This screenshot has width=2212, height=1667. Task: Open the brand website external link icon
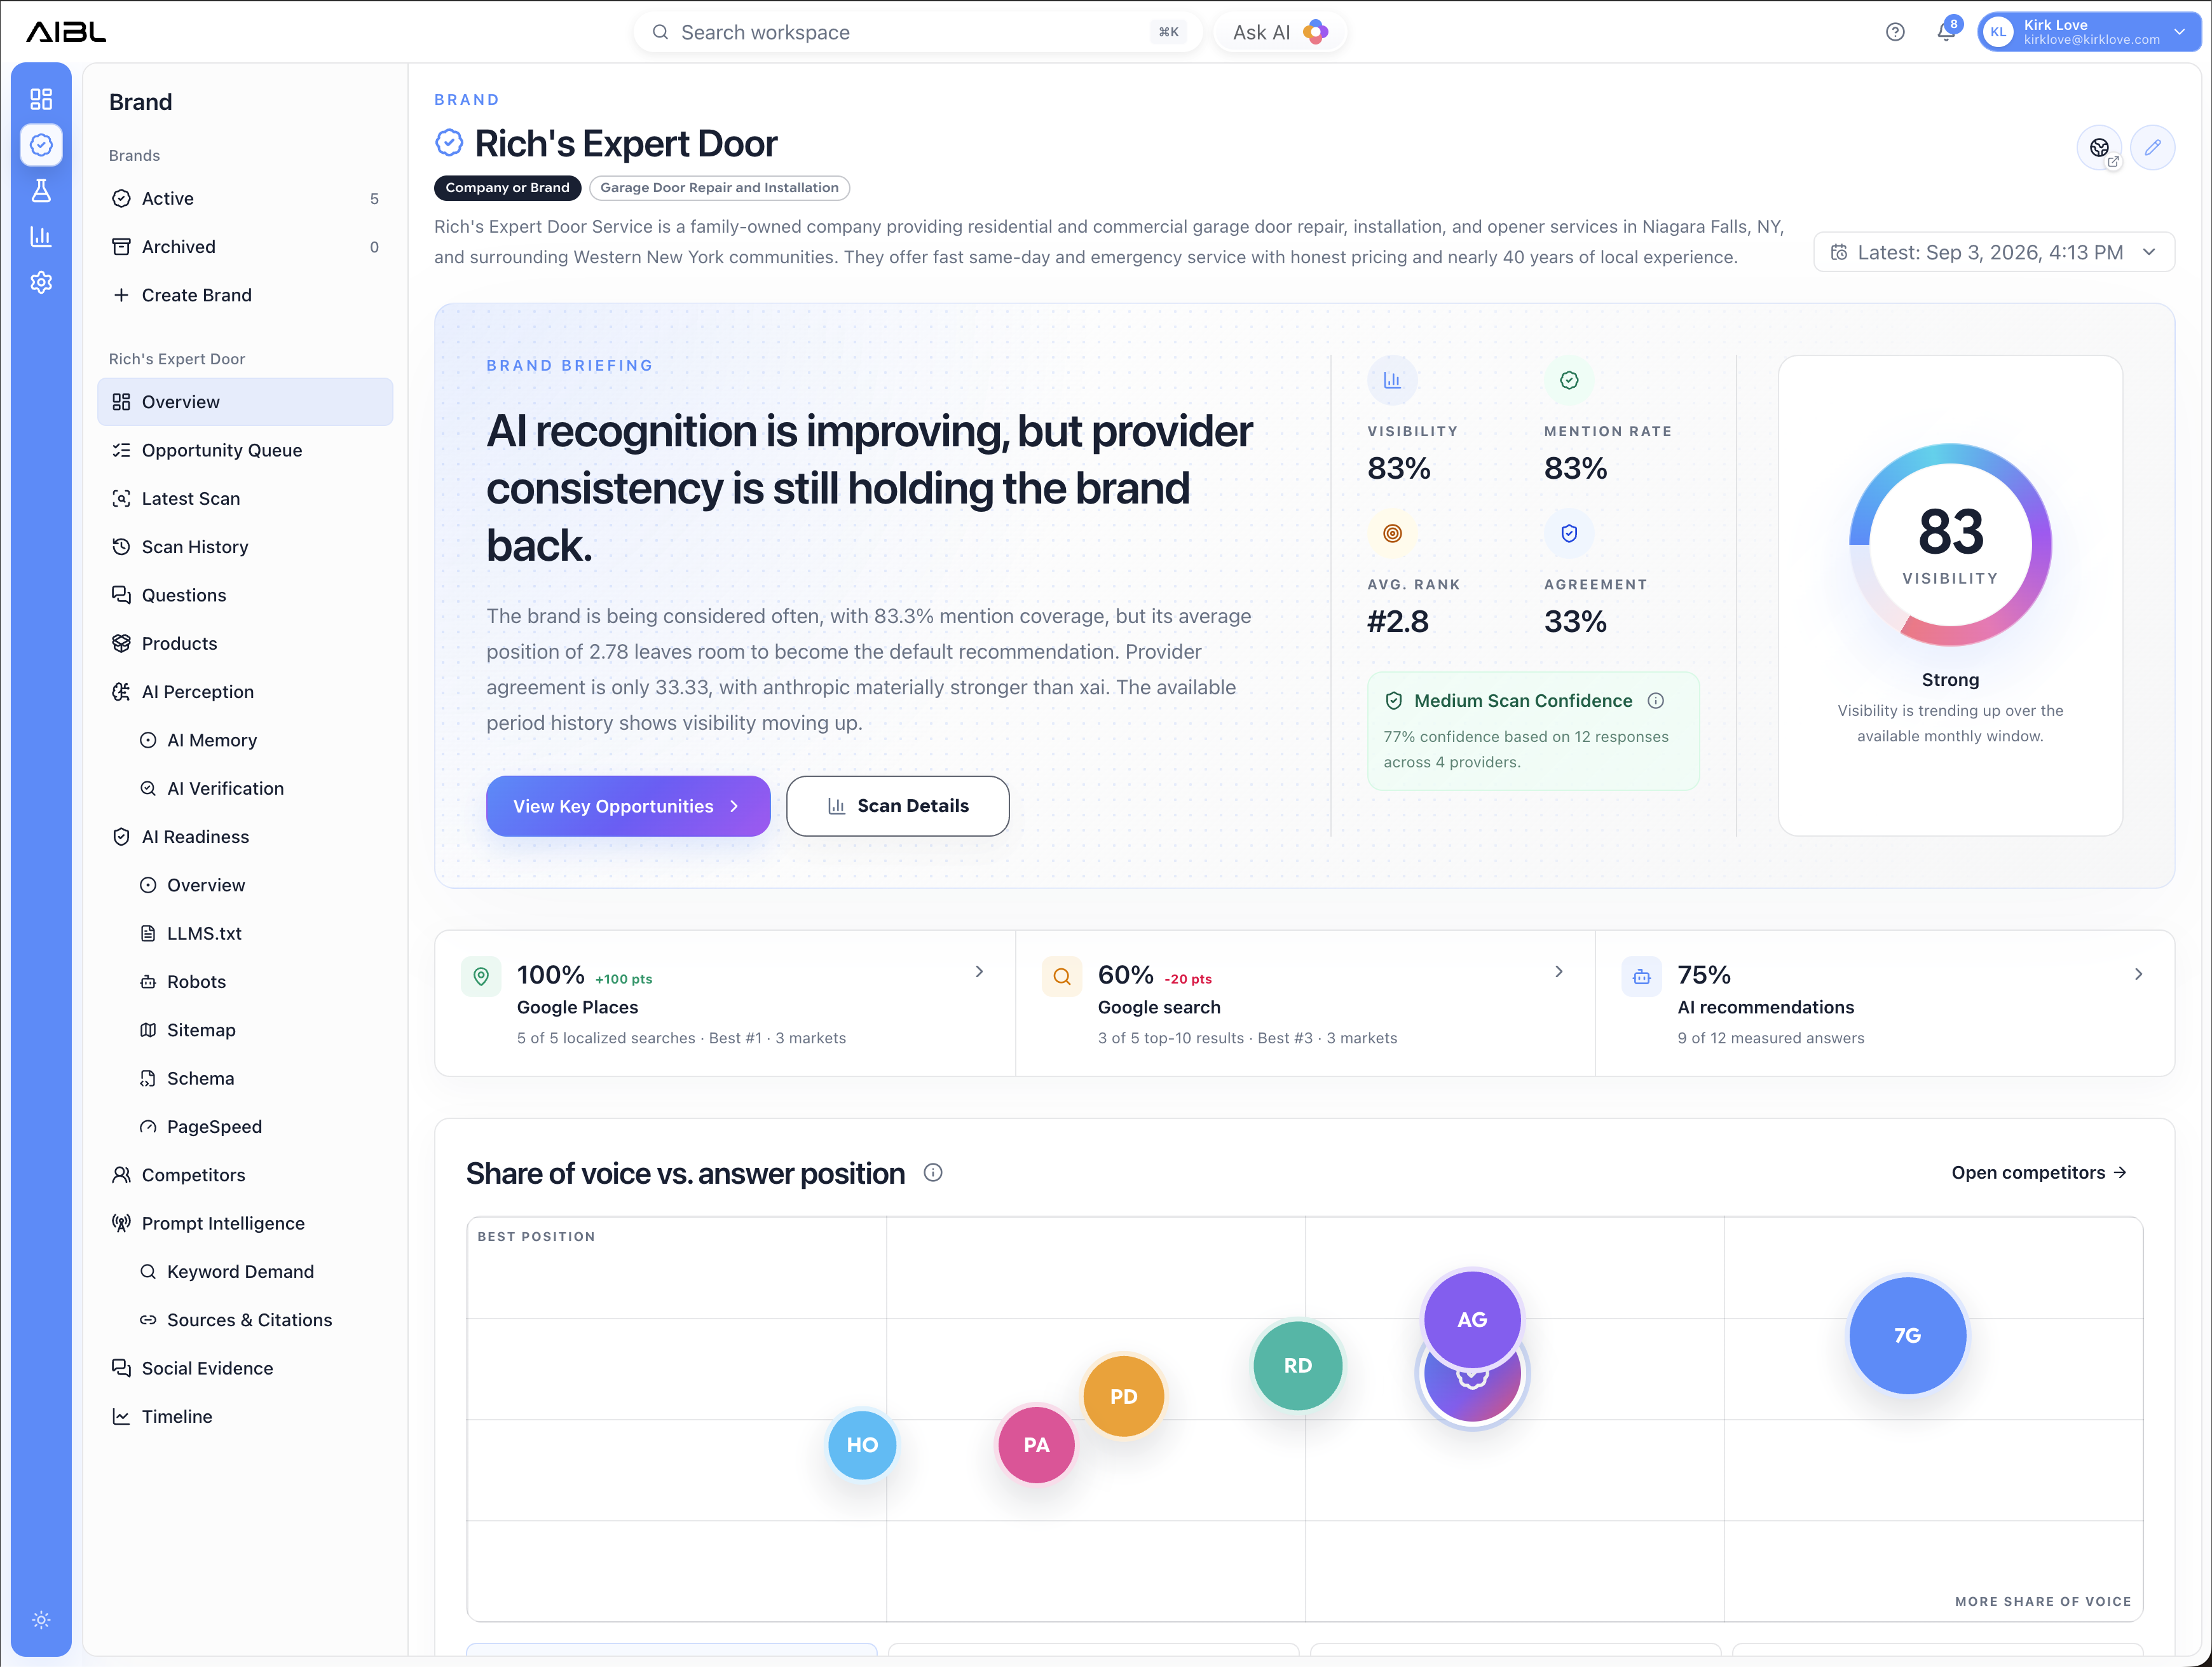point(2099,148)
